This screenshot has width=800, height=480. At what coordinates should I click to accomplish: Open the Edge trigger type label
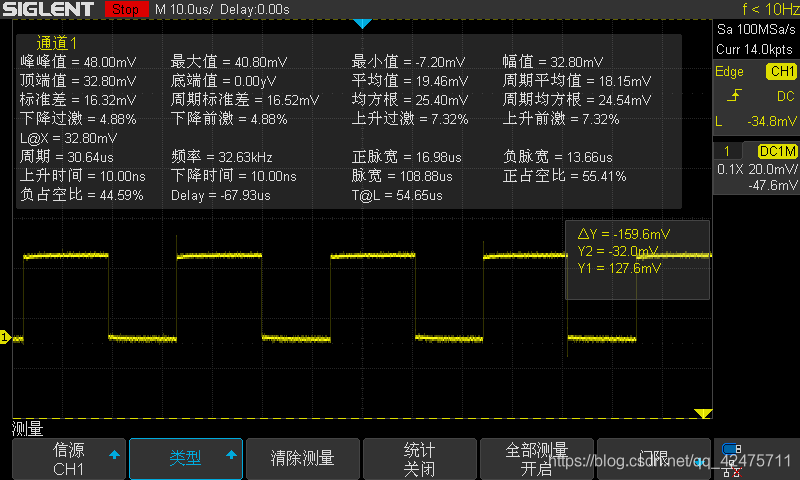729,72
